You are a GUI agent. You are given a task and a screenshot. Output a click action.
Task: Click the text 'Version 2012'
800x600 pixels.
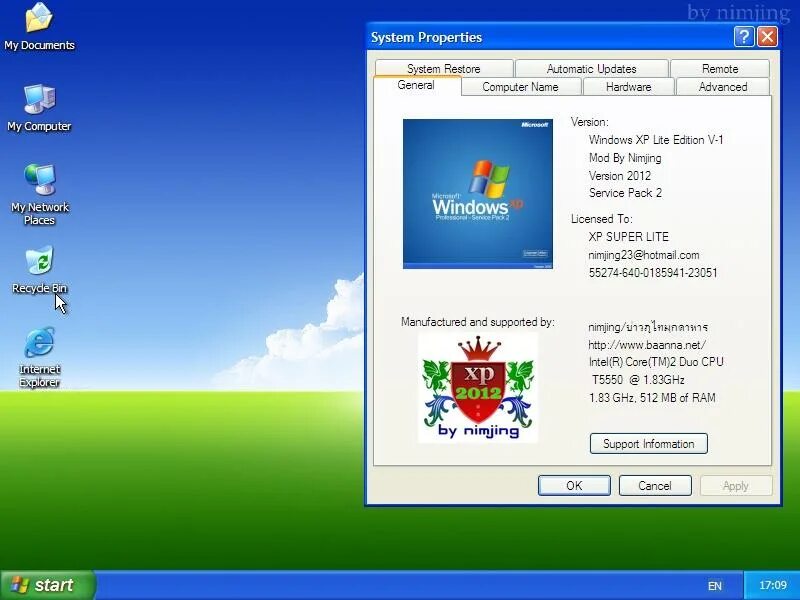tap(620, 176)
